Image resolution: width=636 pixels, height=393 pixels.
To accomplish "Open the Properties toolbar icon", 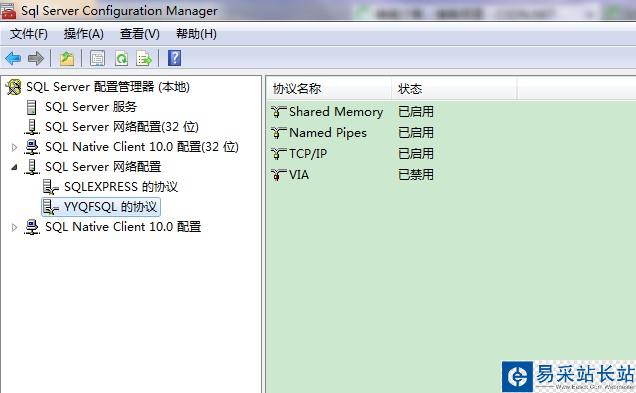I will 97,58.
